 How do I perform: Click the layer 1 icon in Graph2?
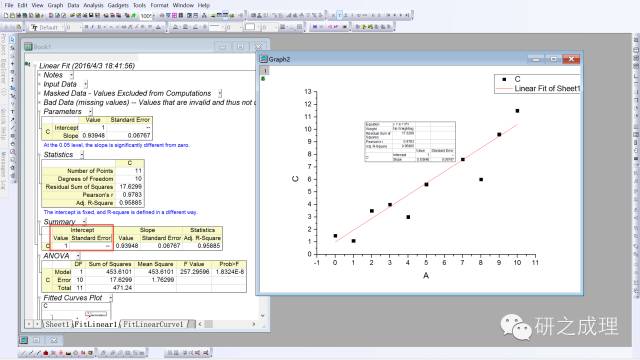click(264, 71)
